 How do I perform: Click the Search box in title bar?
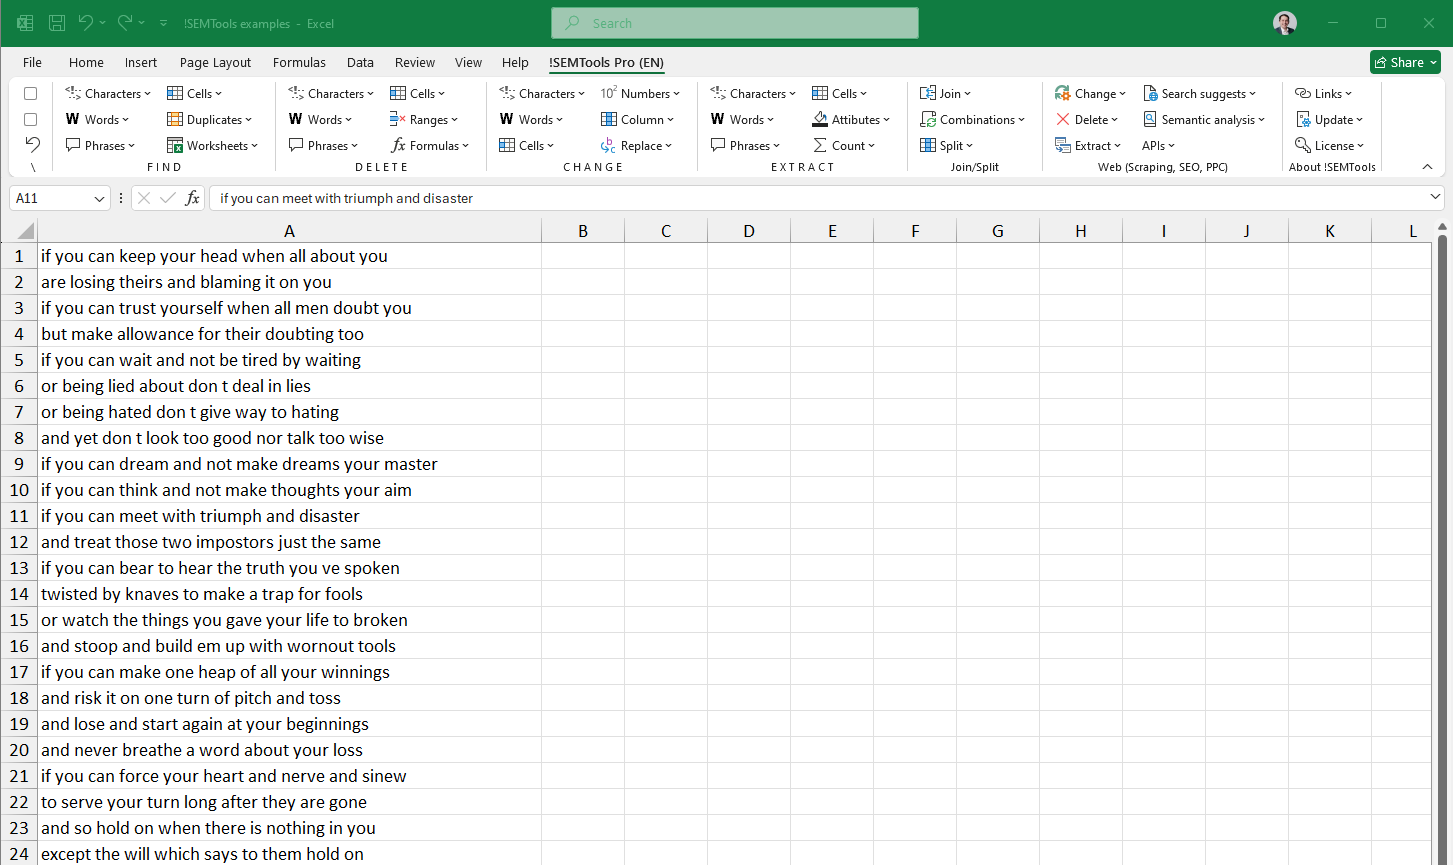tap(735, 23)
